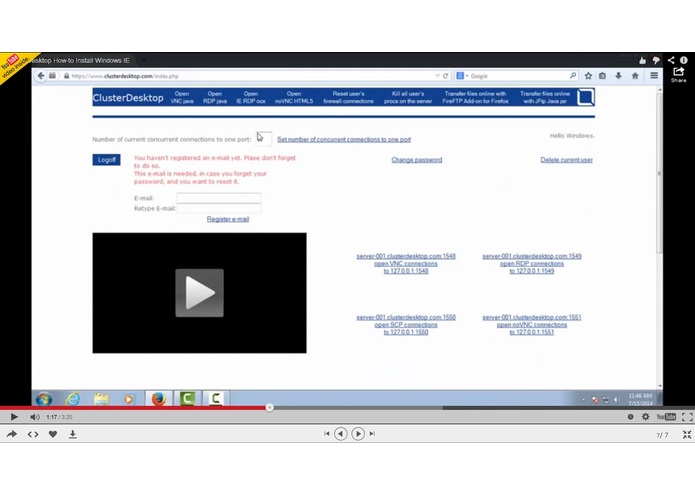The width and height of the screenshot is (695, 494).
Task: Select Transfer files with FireFTP Add-on
Action: coord(476,97)
